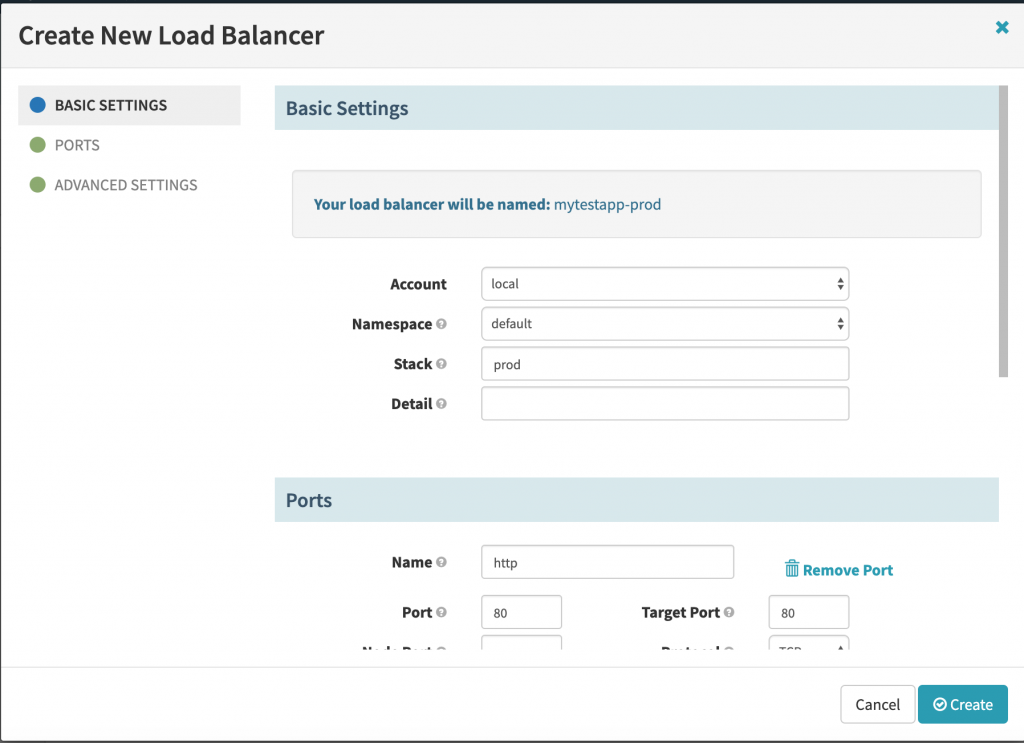
Task: Close the Create New Load Balancer dialog
Action: pyautogui.click(x=1002, y=28)
